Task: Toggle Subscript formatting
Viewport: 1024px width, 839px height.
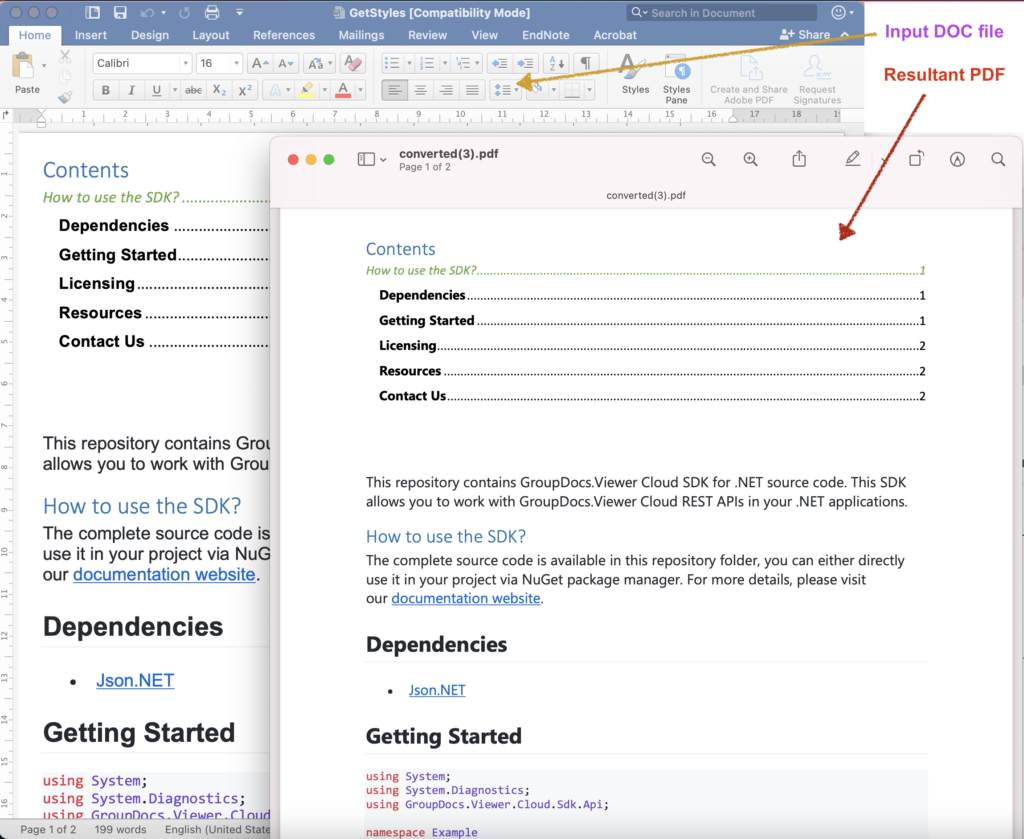Action: tap(219, 90)
